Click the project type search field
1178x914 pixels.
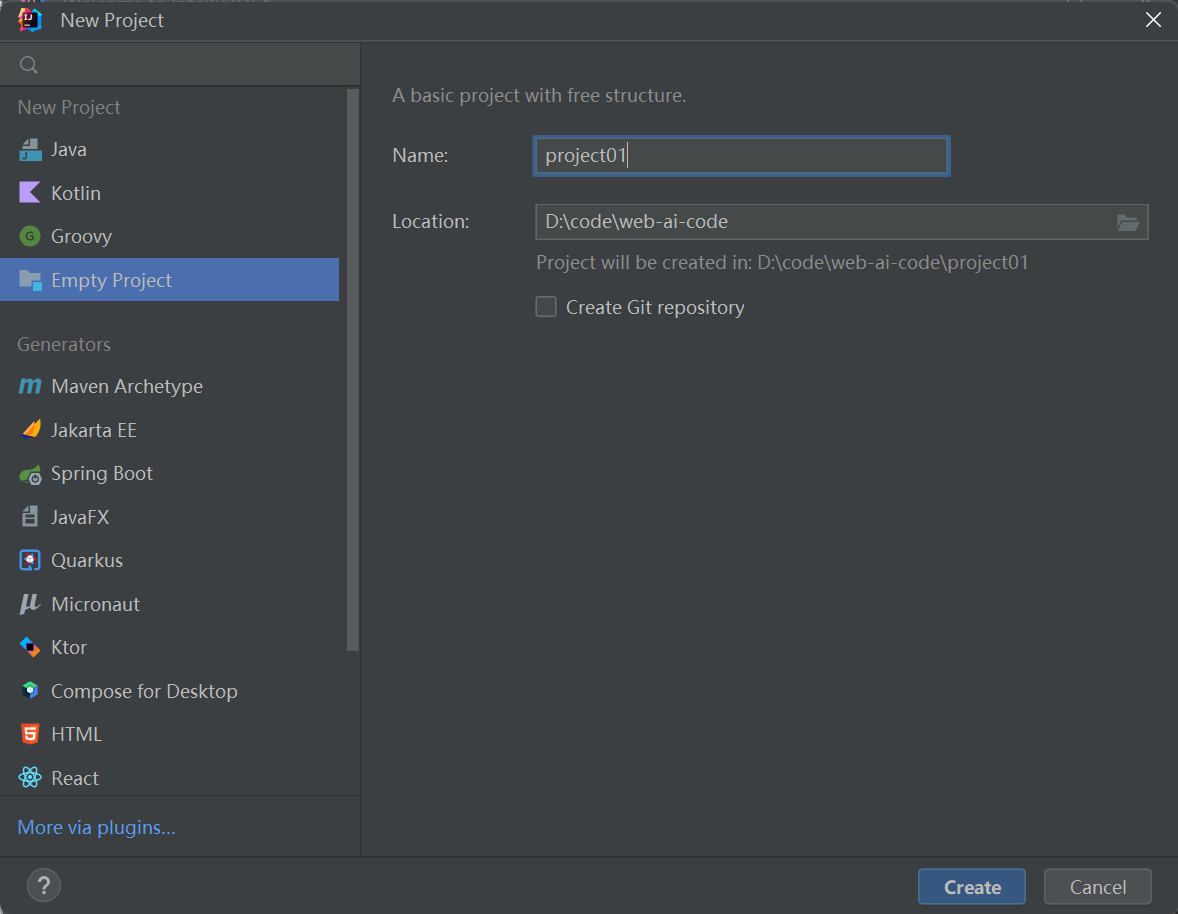coord(180,65)
